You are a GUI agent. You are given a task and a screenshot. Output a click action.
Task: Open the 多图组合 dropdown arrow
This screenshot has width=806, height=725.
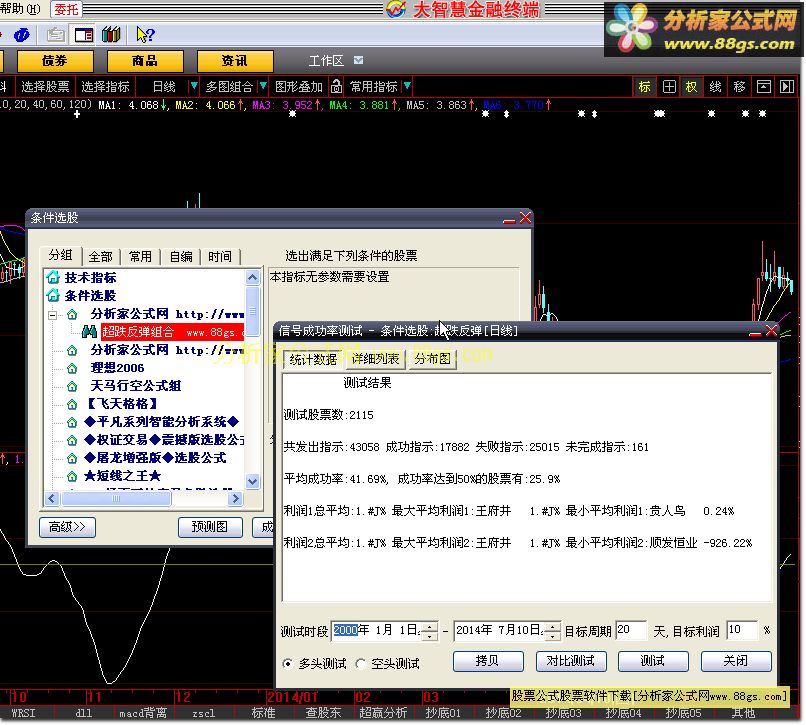(263, 86)
